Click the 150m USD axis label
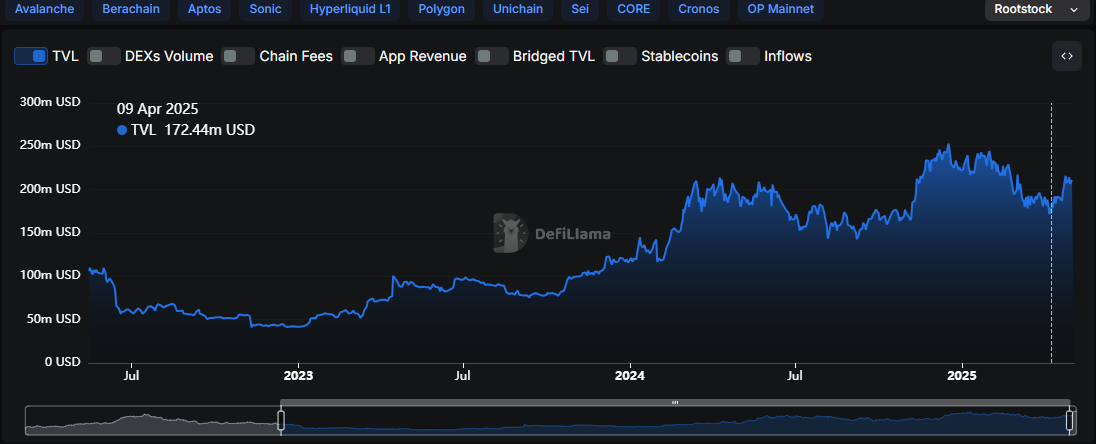This screenshot has height=444, width=1096. tap(50, 232)
